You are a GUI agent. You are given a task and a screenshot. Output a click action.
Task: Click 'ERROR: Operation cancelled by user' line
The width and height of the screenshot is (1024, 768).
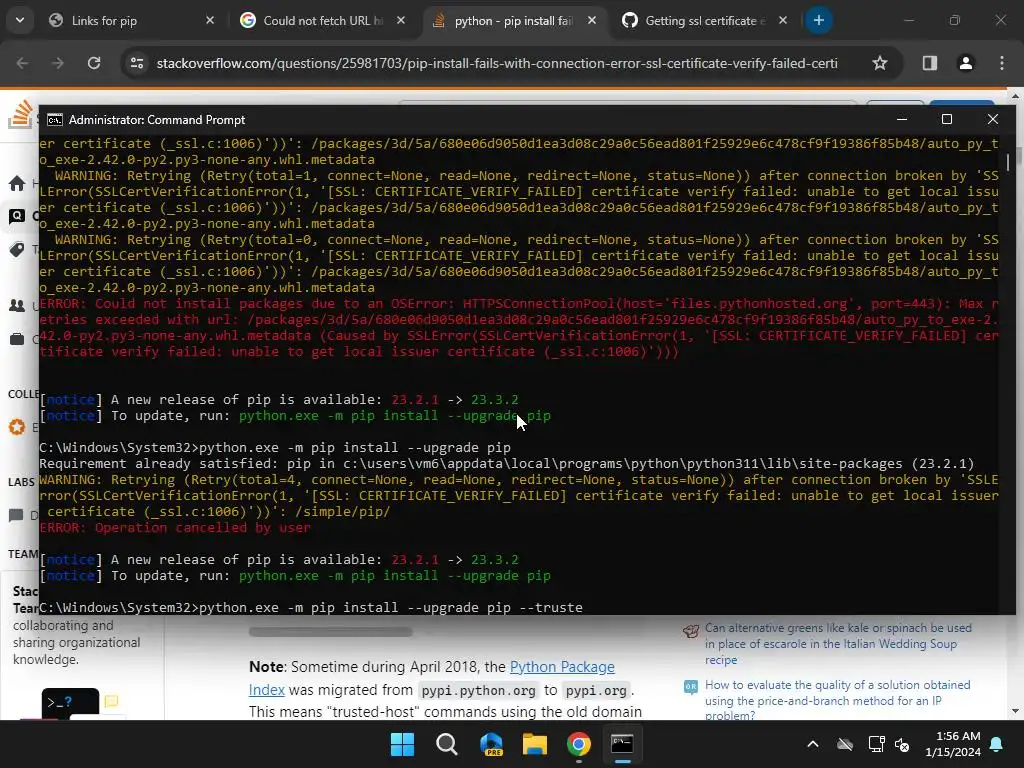point(175,528)
